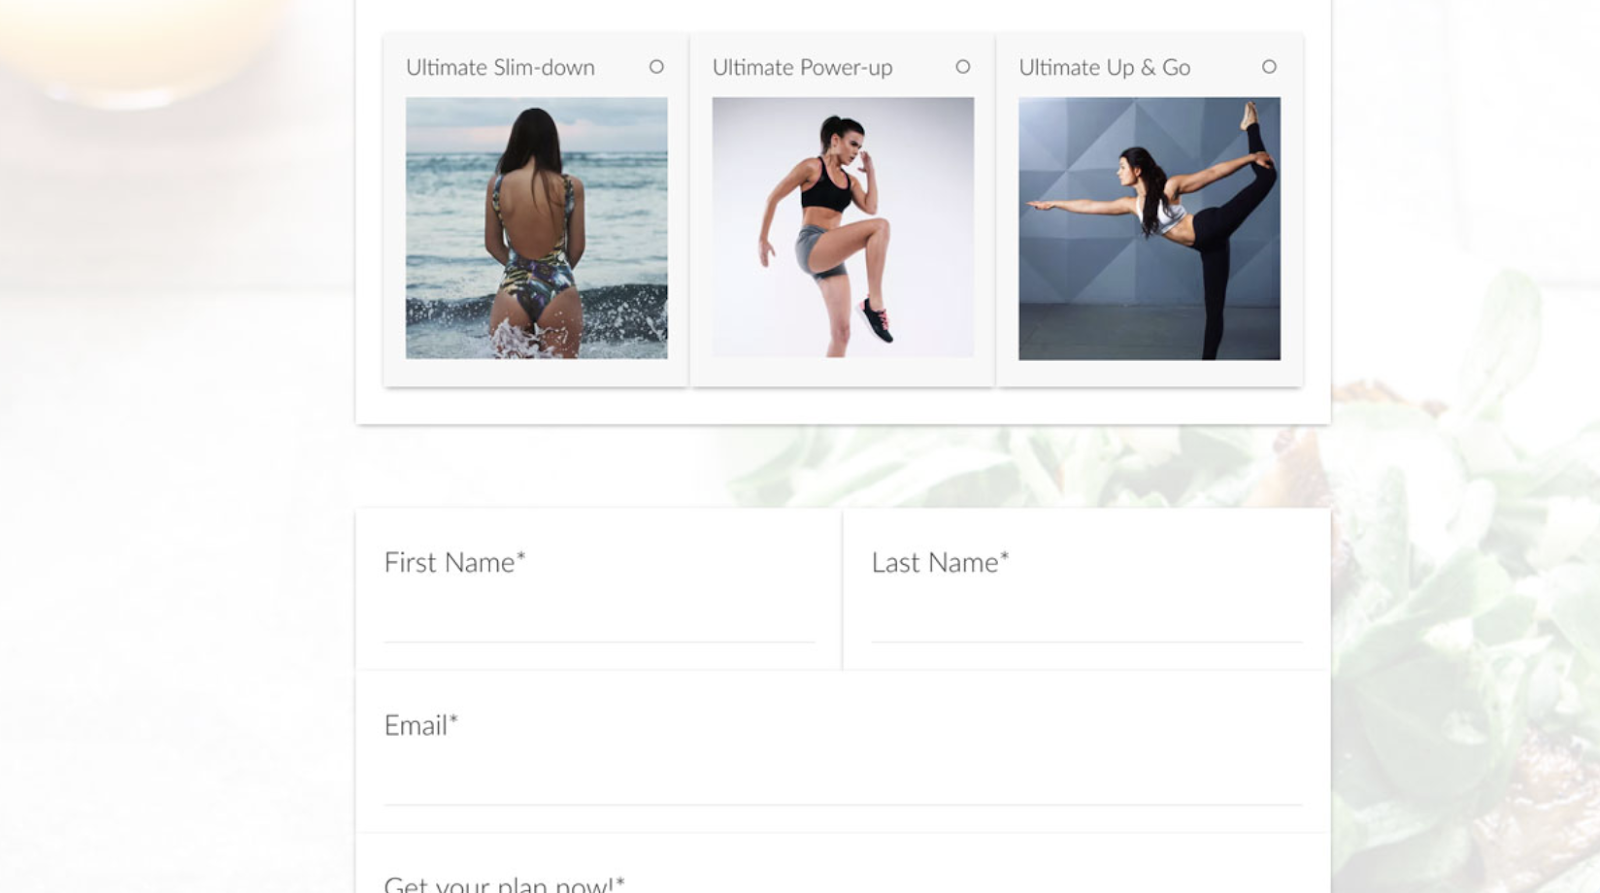1600x893 pixels.
Task: Click the Ultimate Power-up title text
Action: click(802, 67)
